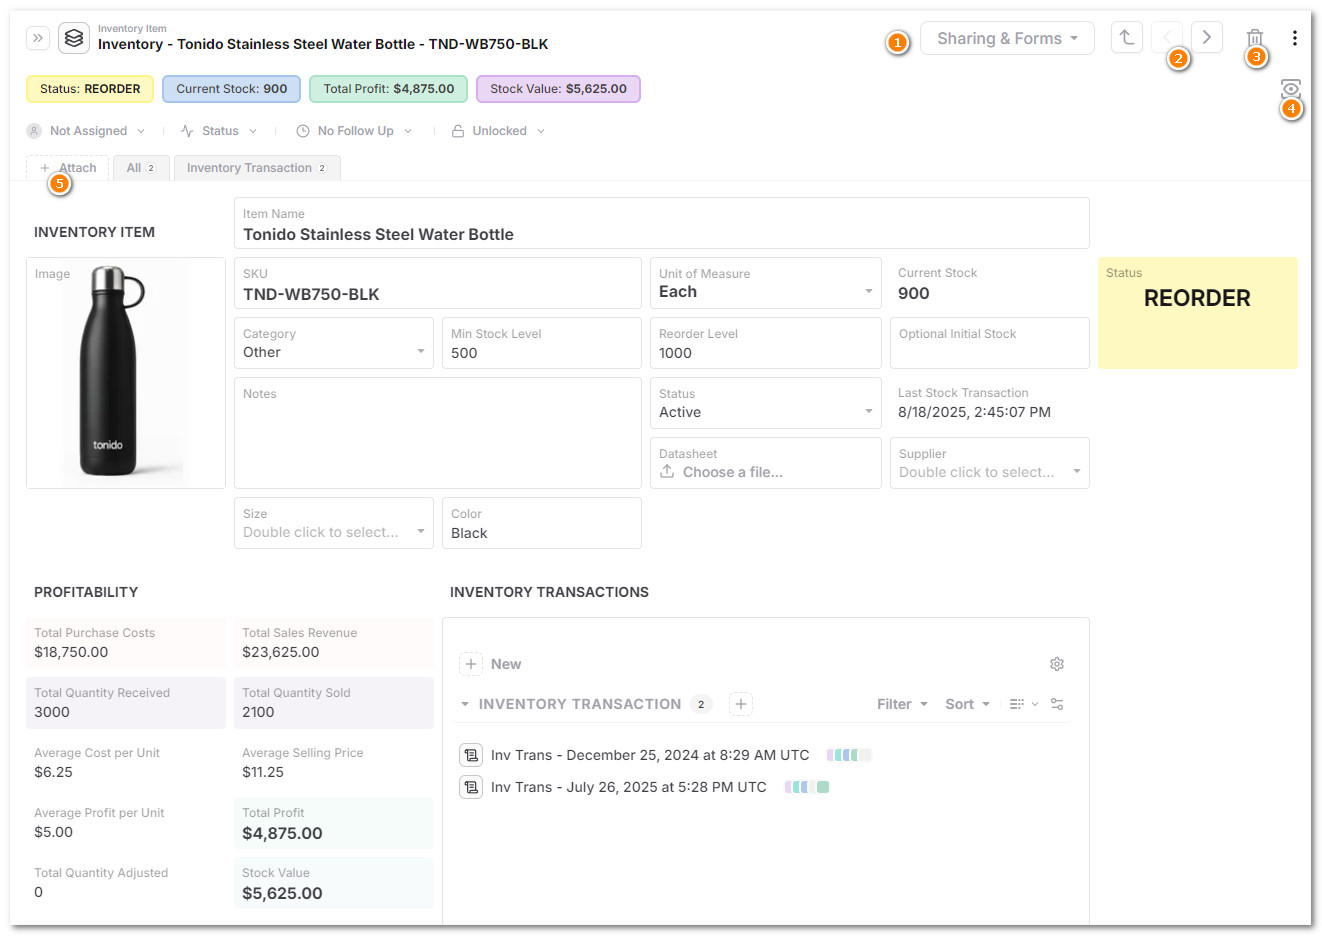Image resolution: width=1322 pixels, height=936 pixels.
Task: Edit the SKU field TND-WB750-BLK
Action: [438, 283]
